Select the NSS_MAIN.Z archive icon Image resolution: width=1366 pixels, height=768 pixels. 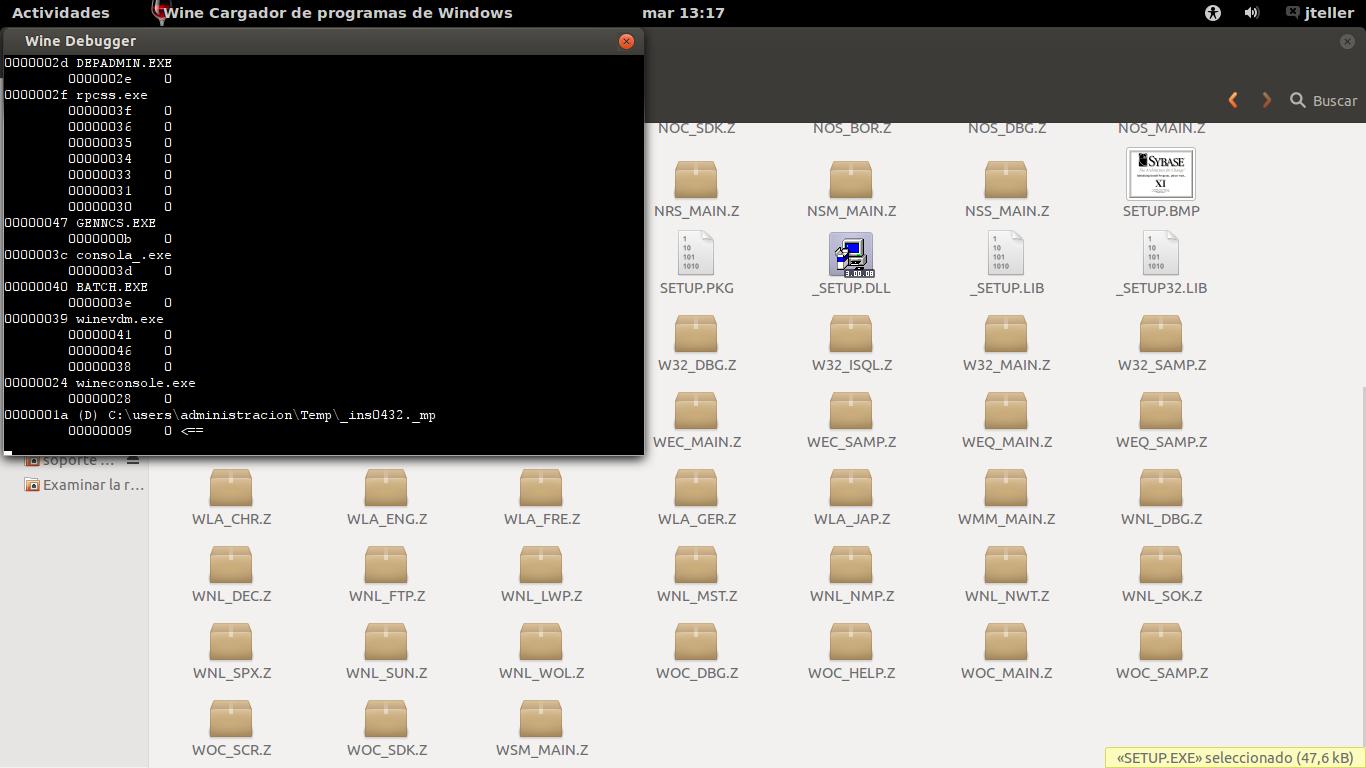point(1006,180)
